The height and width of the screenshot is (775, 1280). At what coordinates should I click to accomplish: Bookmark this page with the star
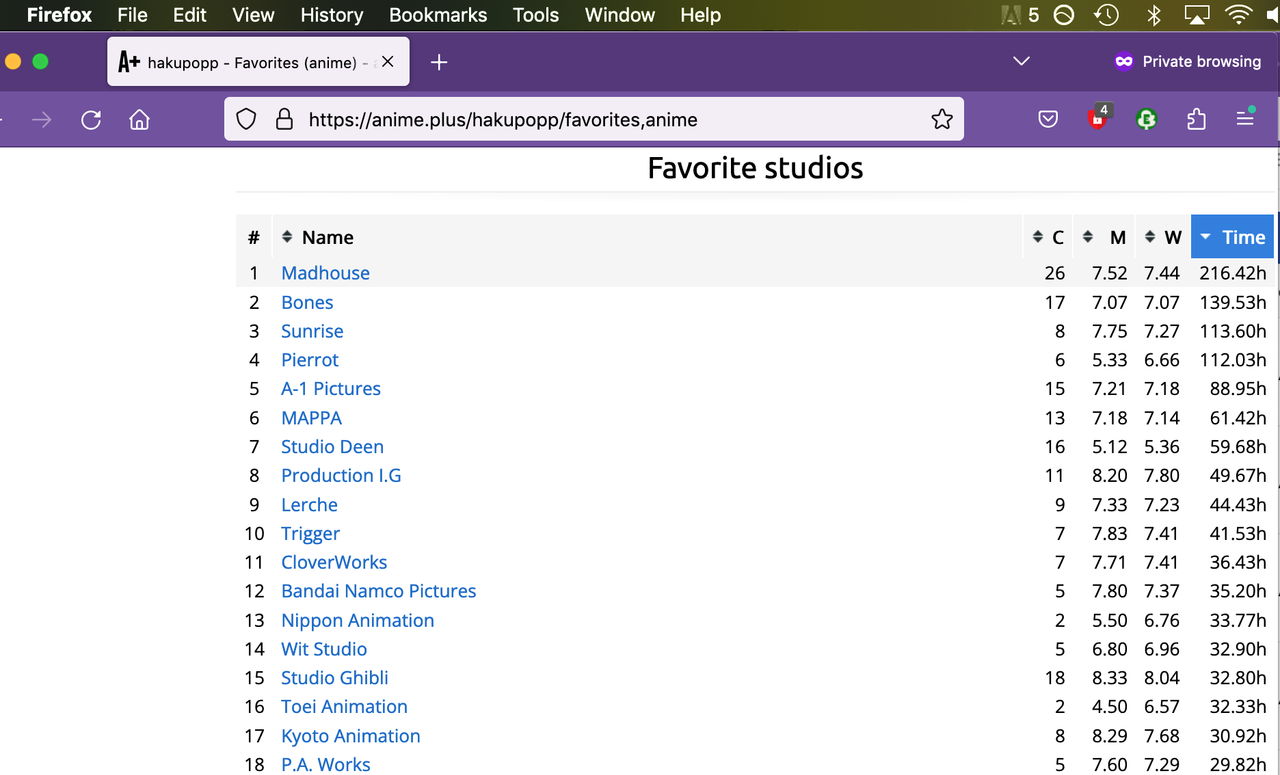point(942,120)
